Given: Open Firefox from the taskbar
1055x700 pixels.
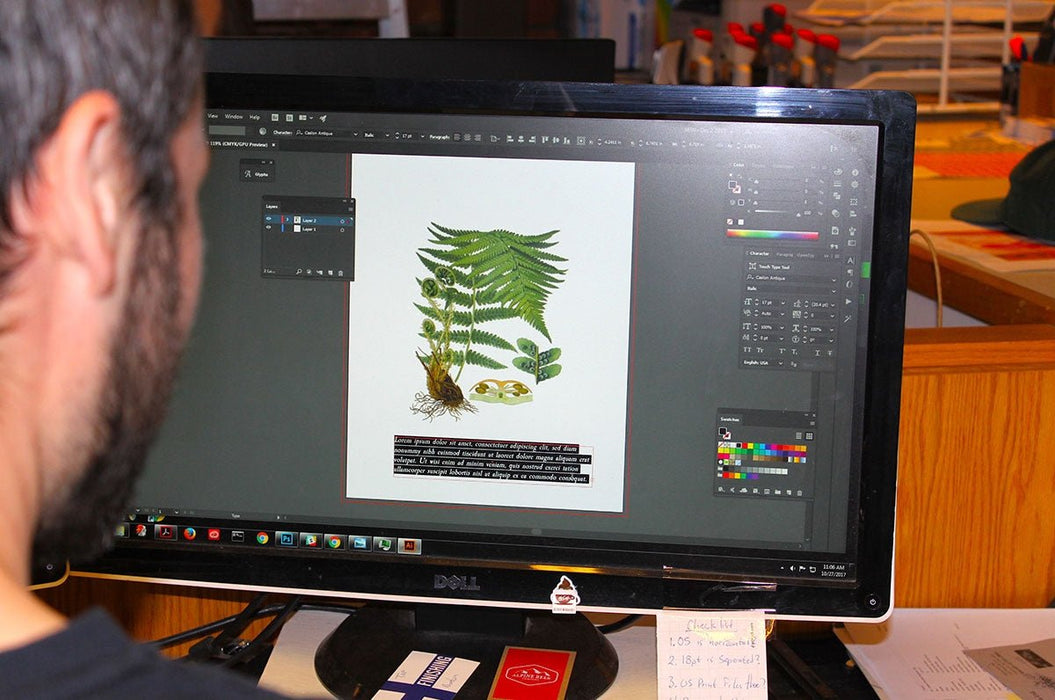Looking at the screenshot, I should [x=189, y=533].
